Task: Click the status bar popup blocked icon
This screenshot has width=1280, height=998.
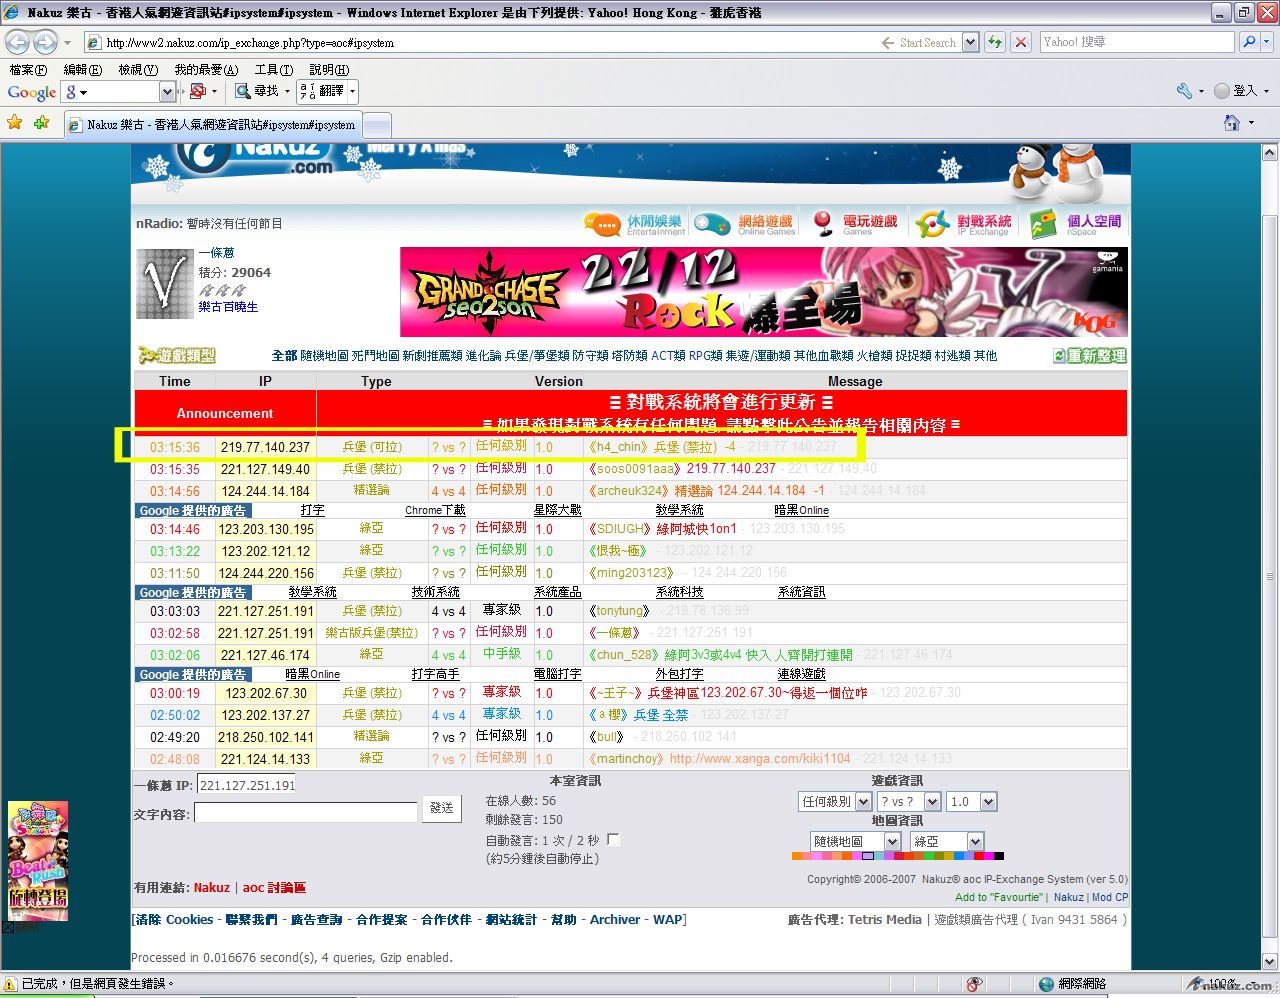Action: [x=975, y=984]
